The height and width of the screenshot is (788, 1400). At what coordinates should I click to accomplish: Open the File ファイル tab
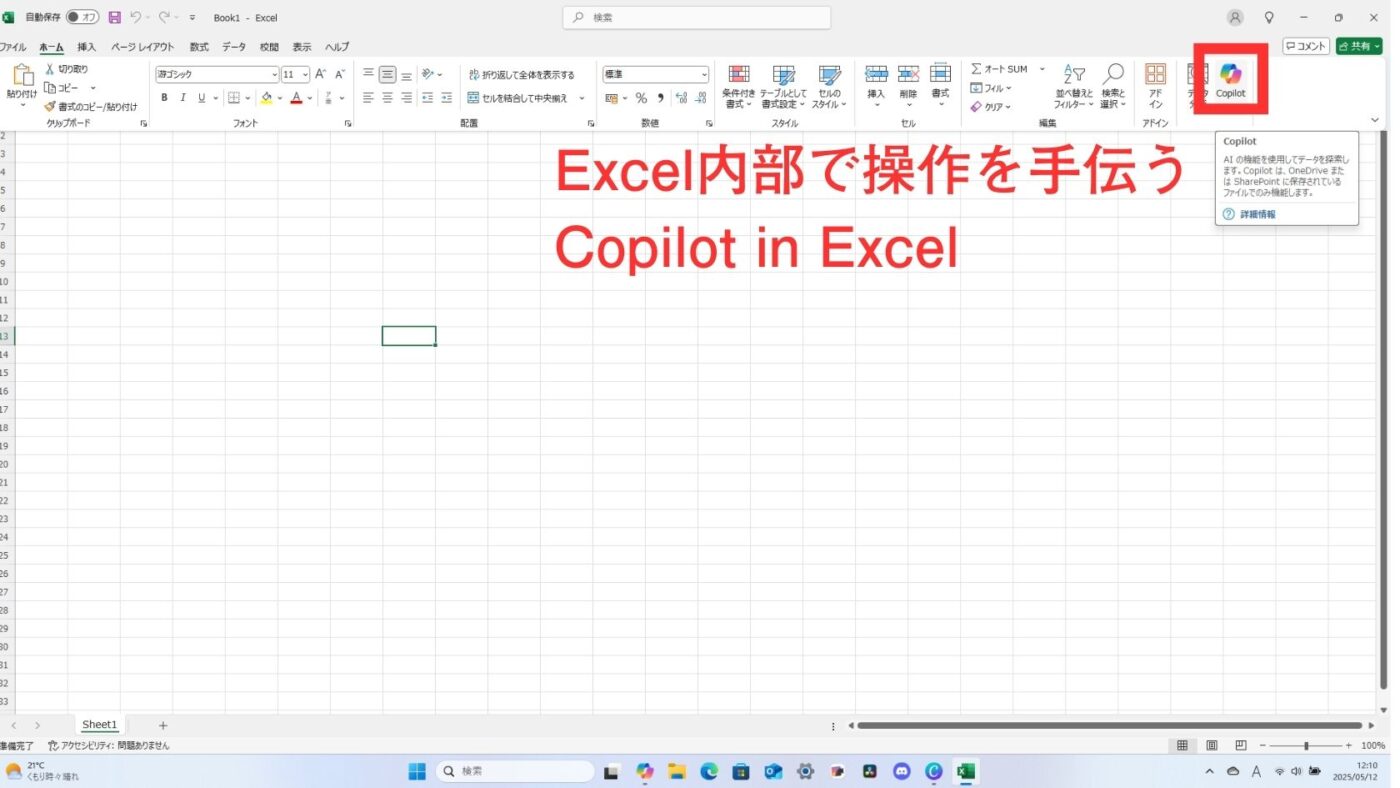(12, 47)
